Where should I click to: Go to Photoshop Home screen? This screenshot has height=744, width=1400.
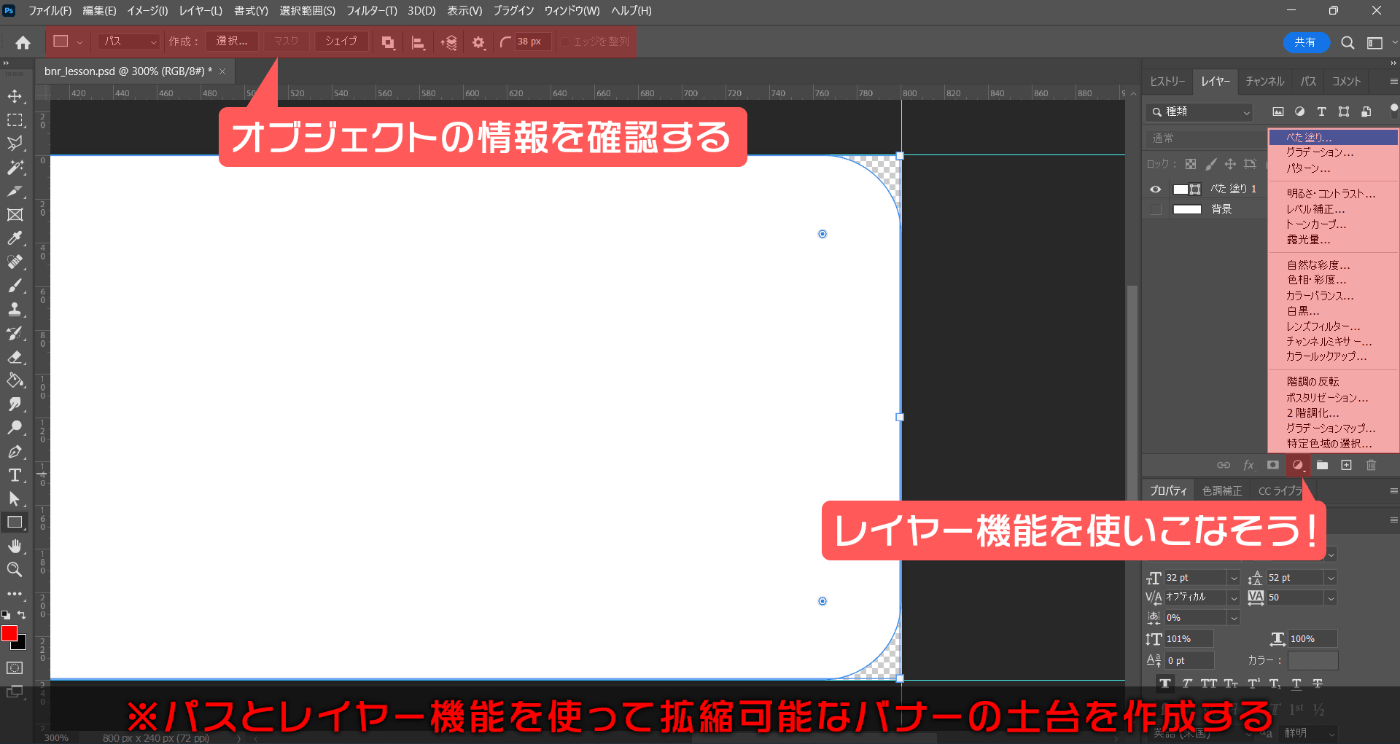23,43
